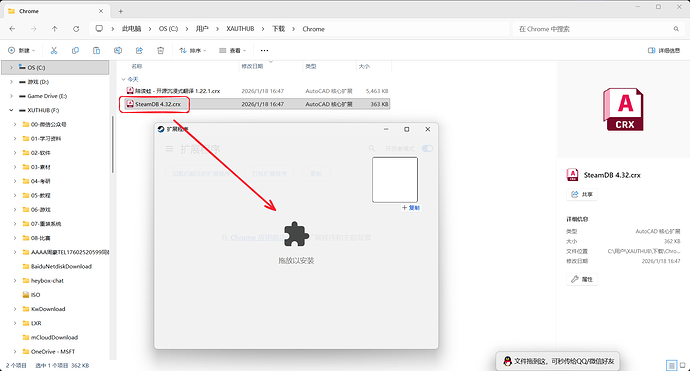Viewport: 690px width, 371px height.
Task: Click XAUTHUB in the address breadcrumb
Action: [x=240, y=29]
